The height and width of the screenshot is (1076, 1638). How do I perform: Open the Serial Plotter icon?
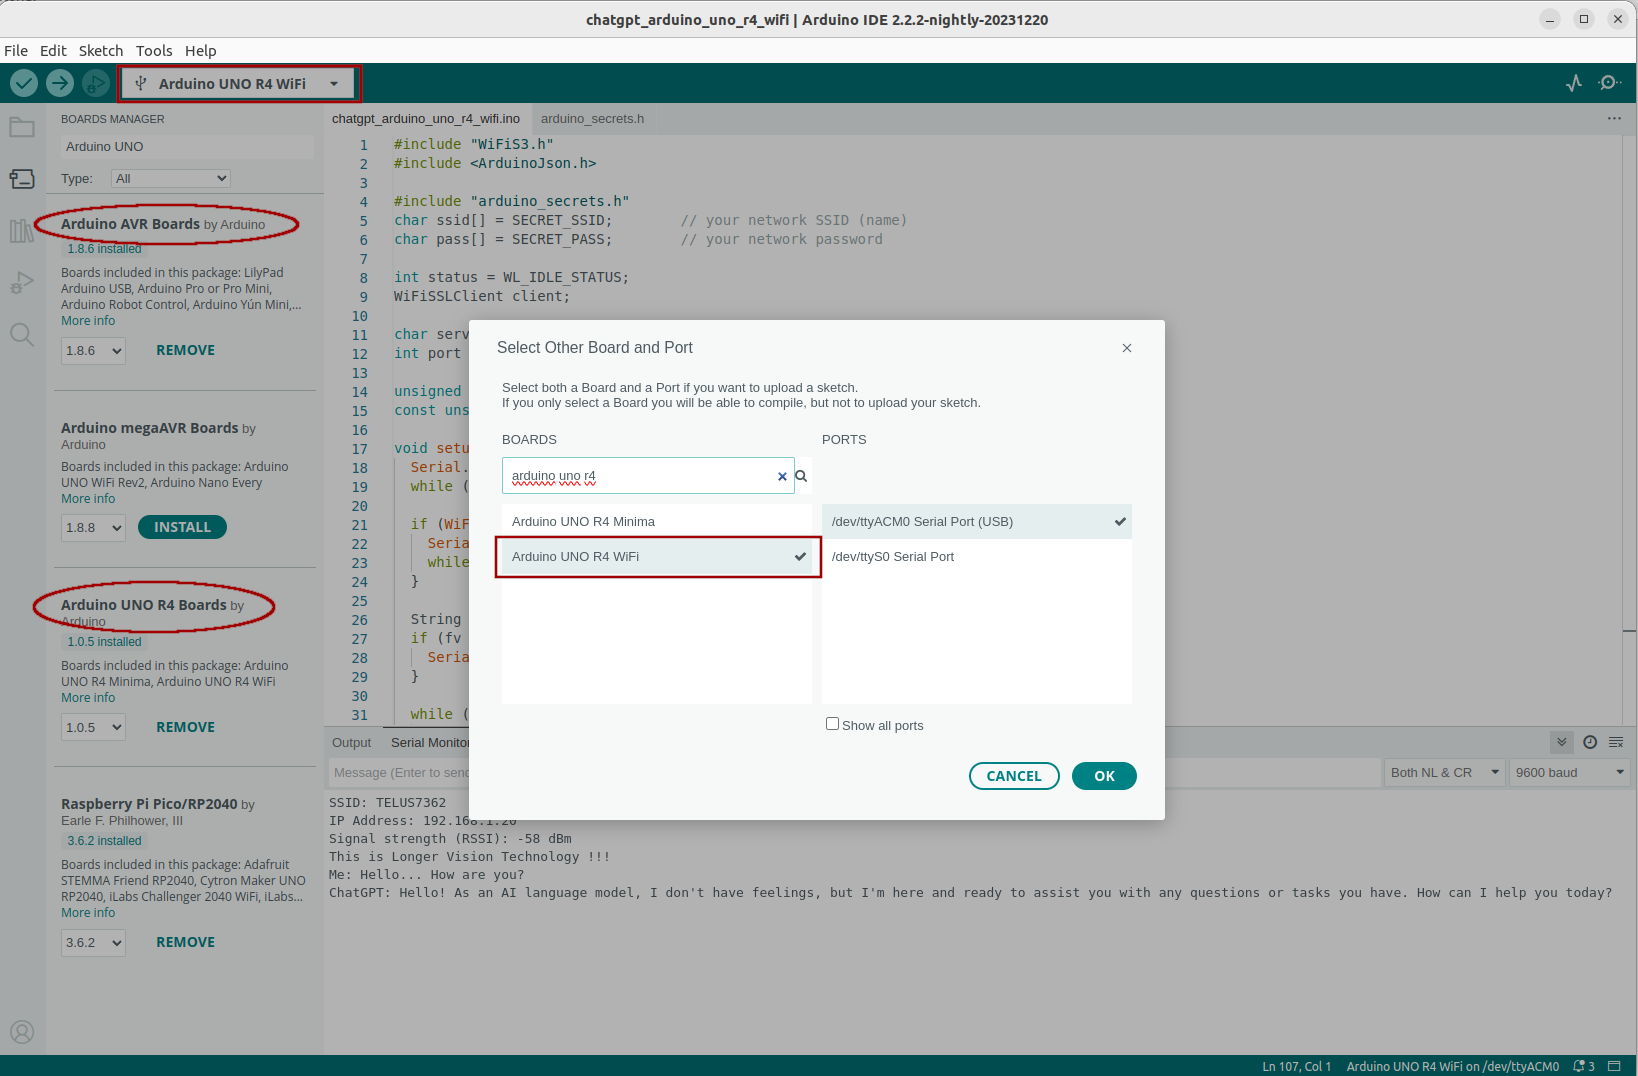click(x=1574, y=83)
